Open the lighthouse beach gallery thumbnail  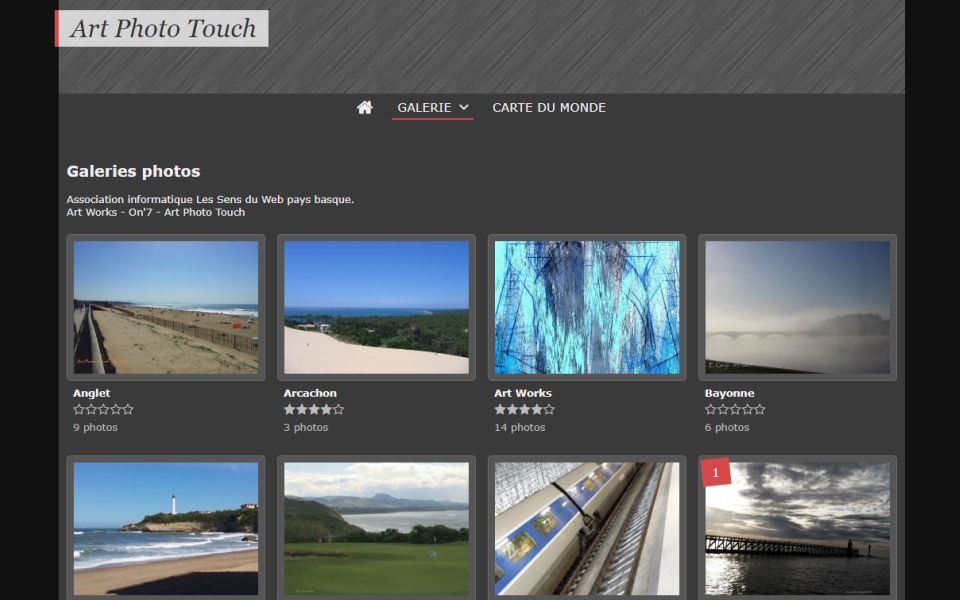click(x=166, y=528)
